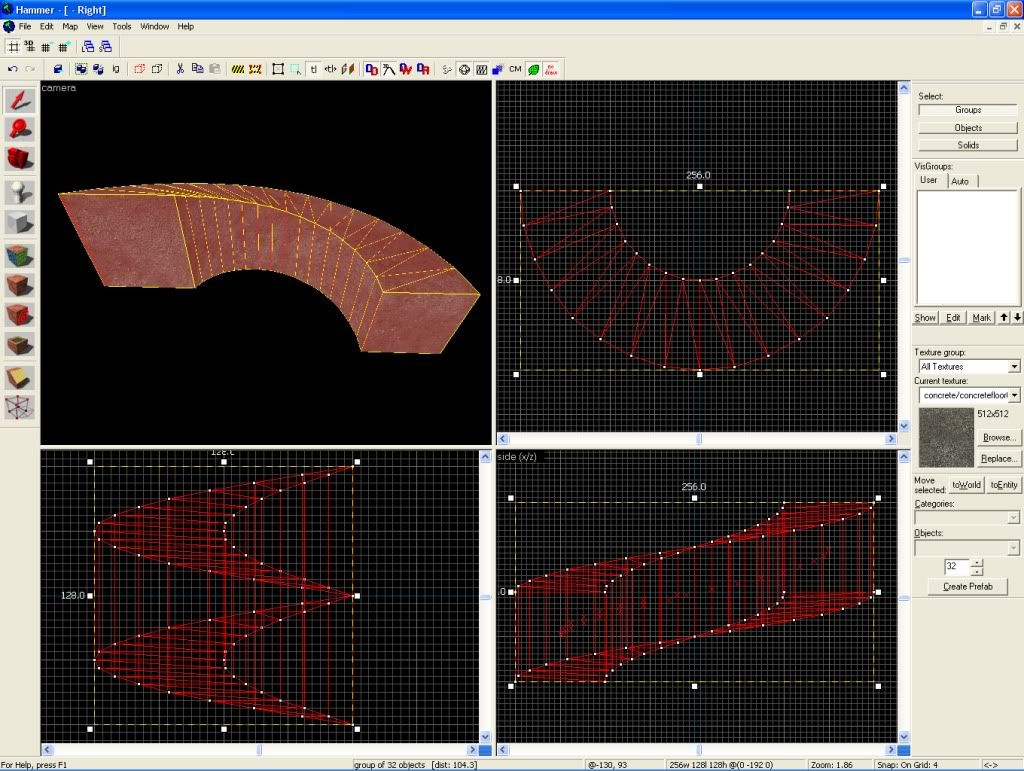Choose the Camera tool
This screenshot has width=1024, height=771.
coord(20,158)
